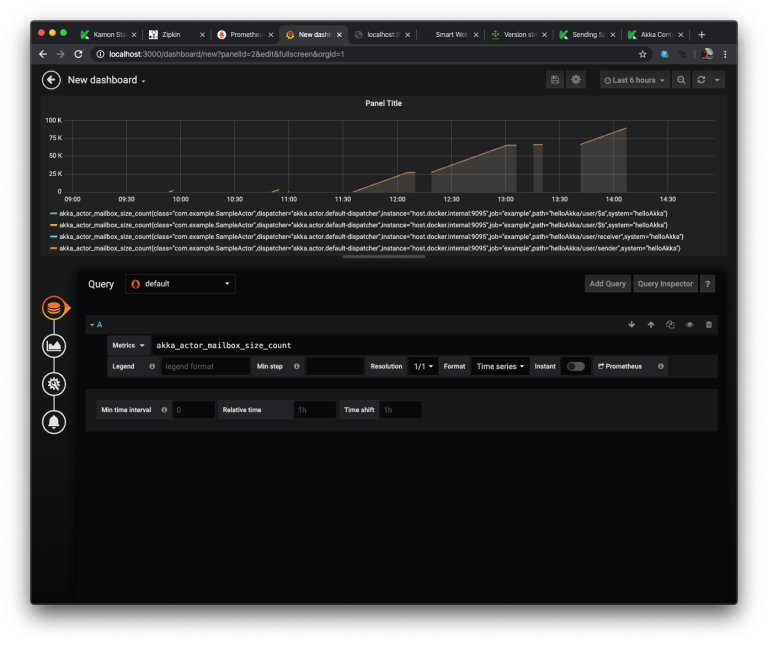Switch to the Version sbt browser tab
Screen dimensions: 768x645
coord(519,34)
